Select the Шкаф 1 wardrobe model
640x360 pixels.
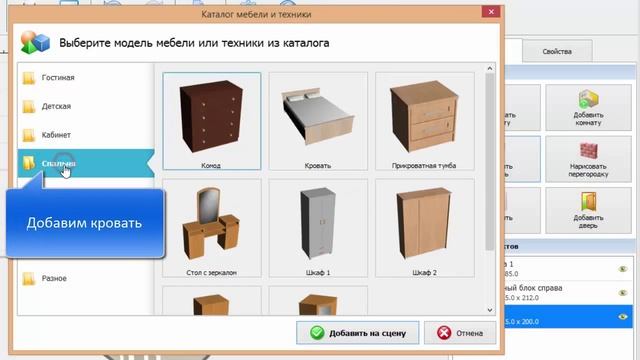click(318, 228)
